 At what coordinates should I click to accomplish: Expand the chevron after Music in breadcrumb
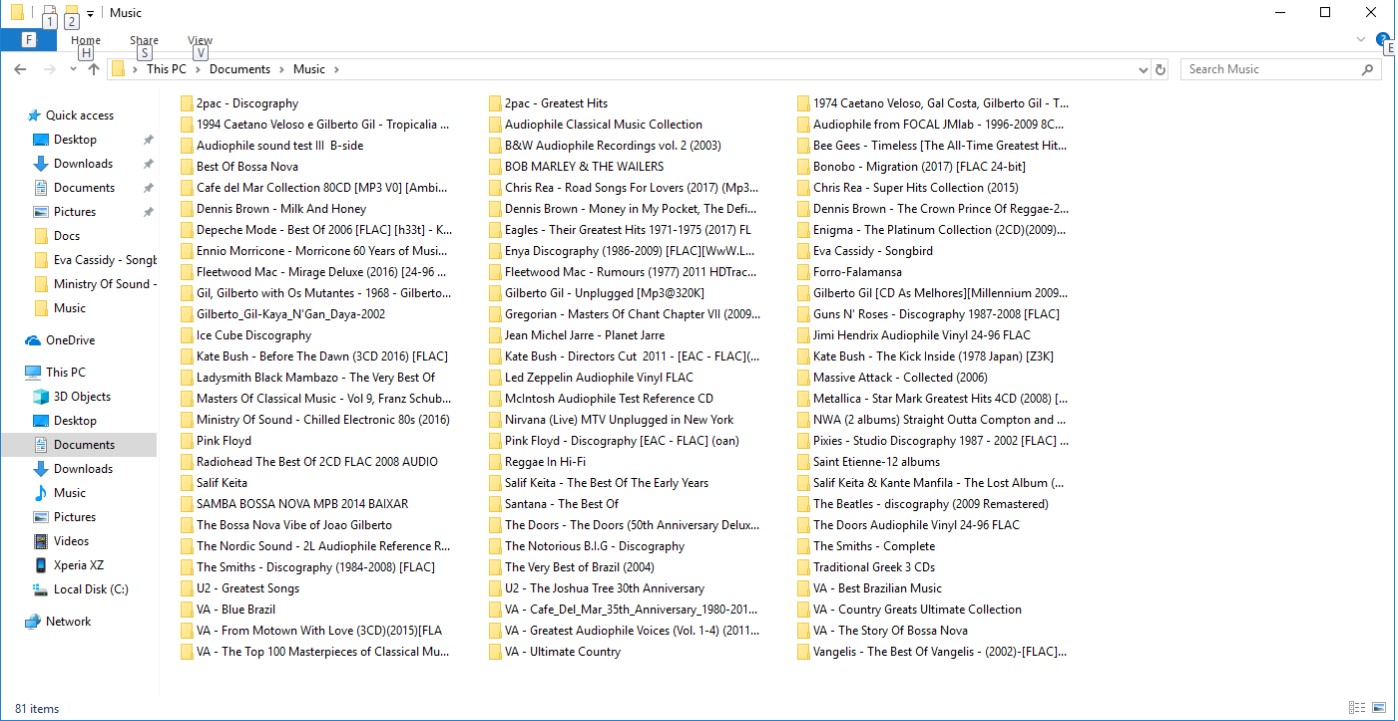(336, 70)
